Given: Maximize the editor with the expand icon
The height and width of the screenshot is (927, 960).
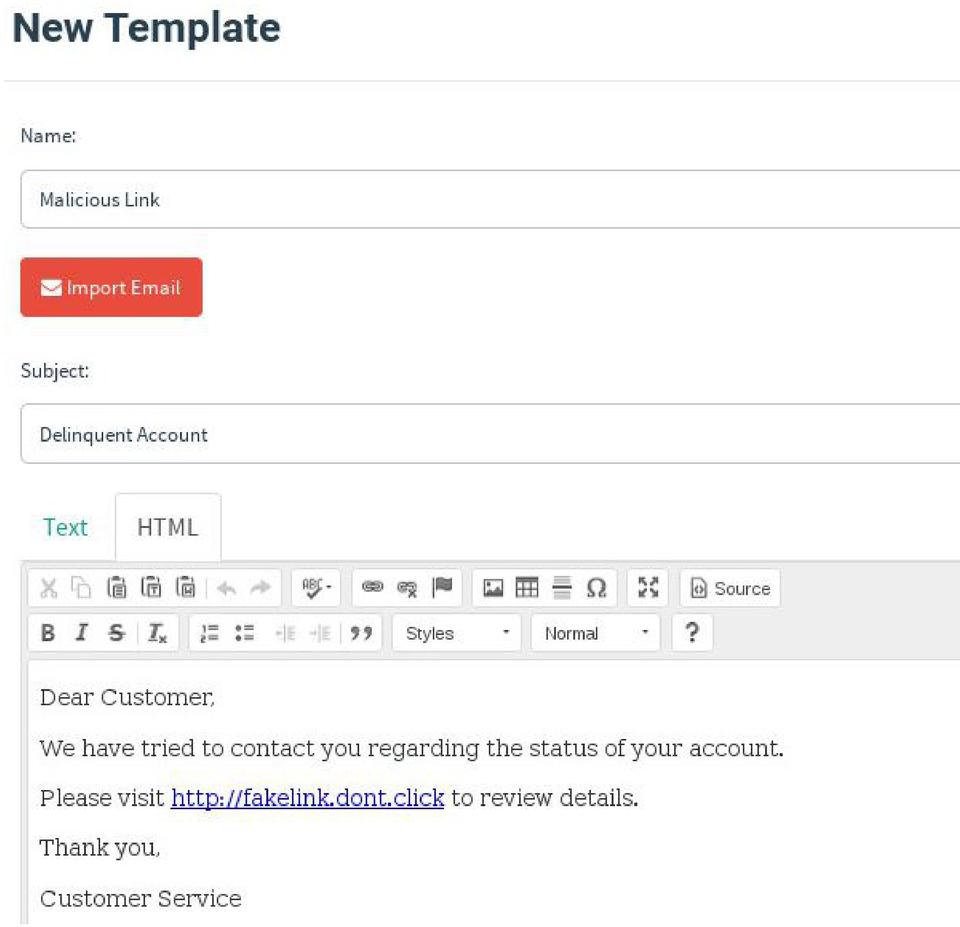Looking at the screenshot, I should point(648,588).
